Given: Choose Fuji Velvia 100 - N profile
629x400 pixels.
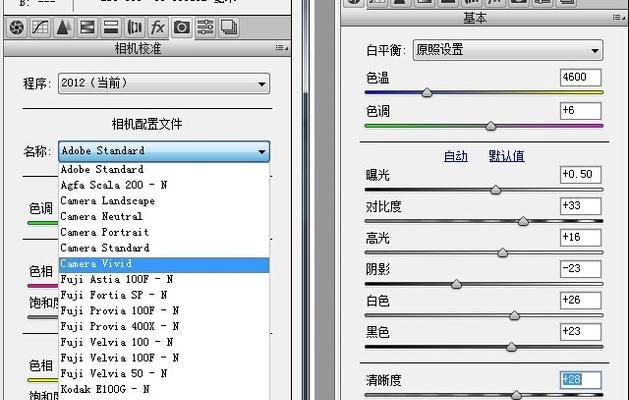Looking at the screenshot, I should pos(164,342).
